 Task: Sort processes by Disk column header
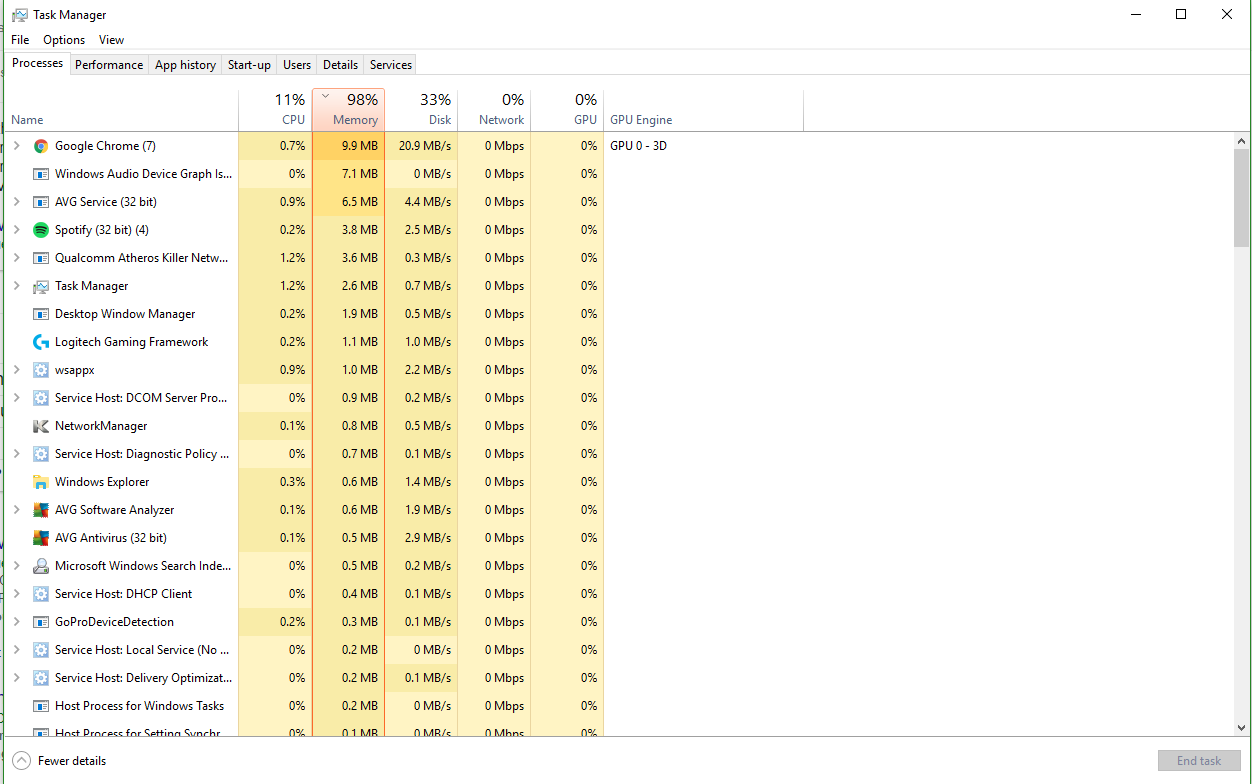[x=421, y=110]
